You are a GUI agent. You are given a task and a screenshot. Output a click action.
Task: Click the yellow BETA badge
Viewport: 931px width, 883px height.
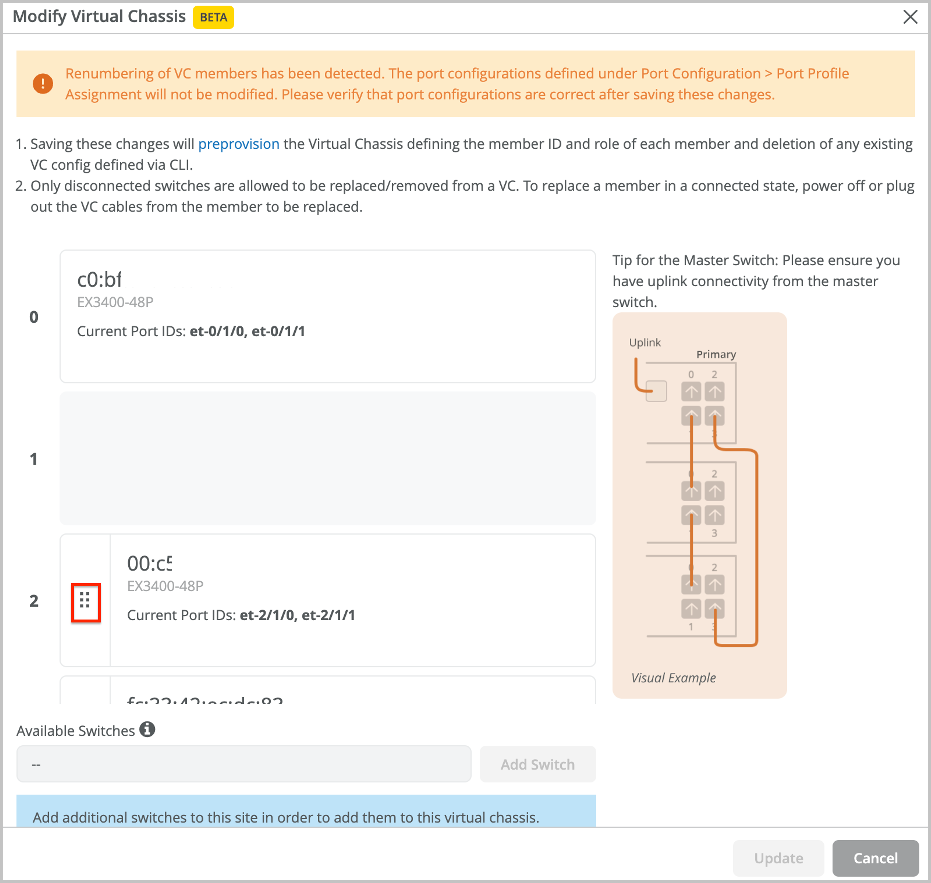214,17
